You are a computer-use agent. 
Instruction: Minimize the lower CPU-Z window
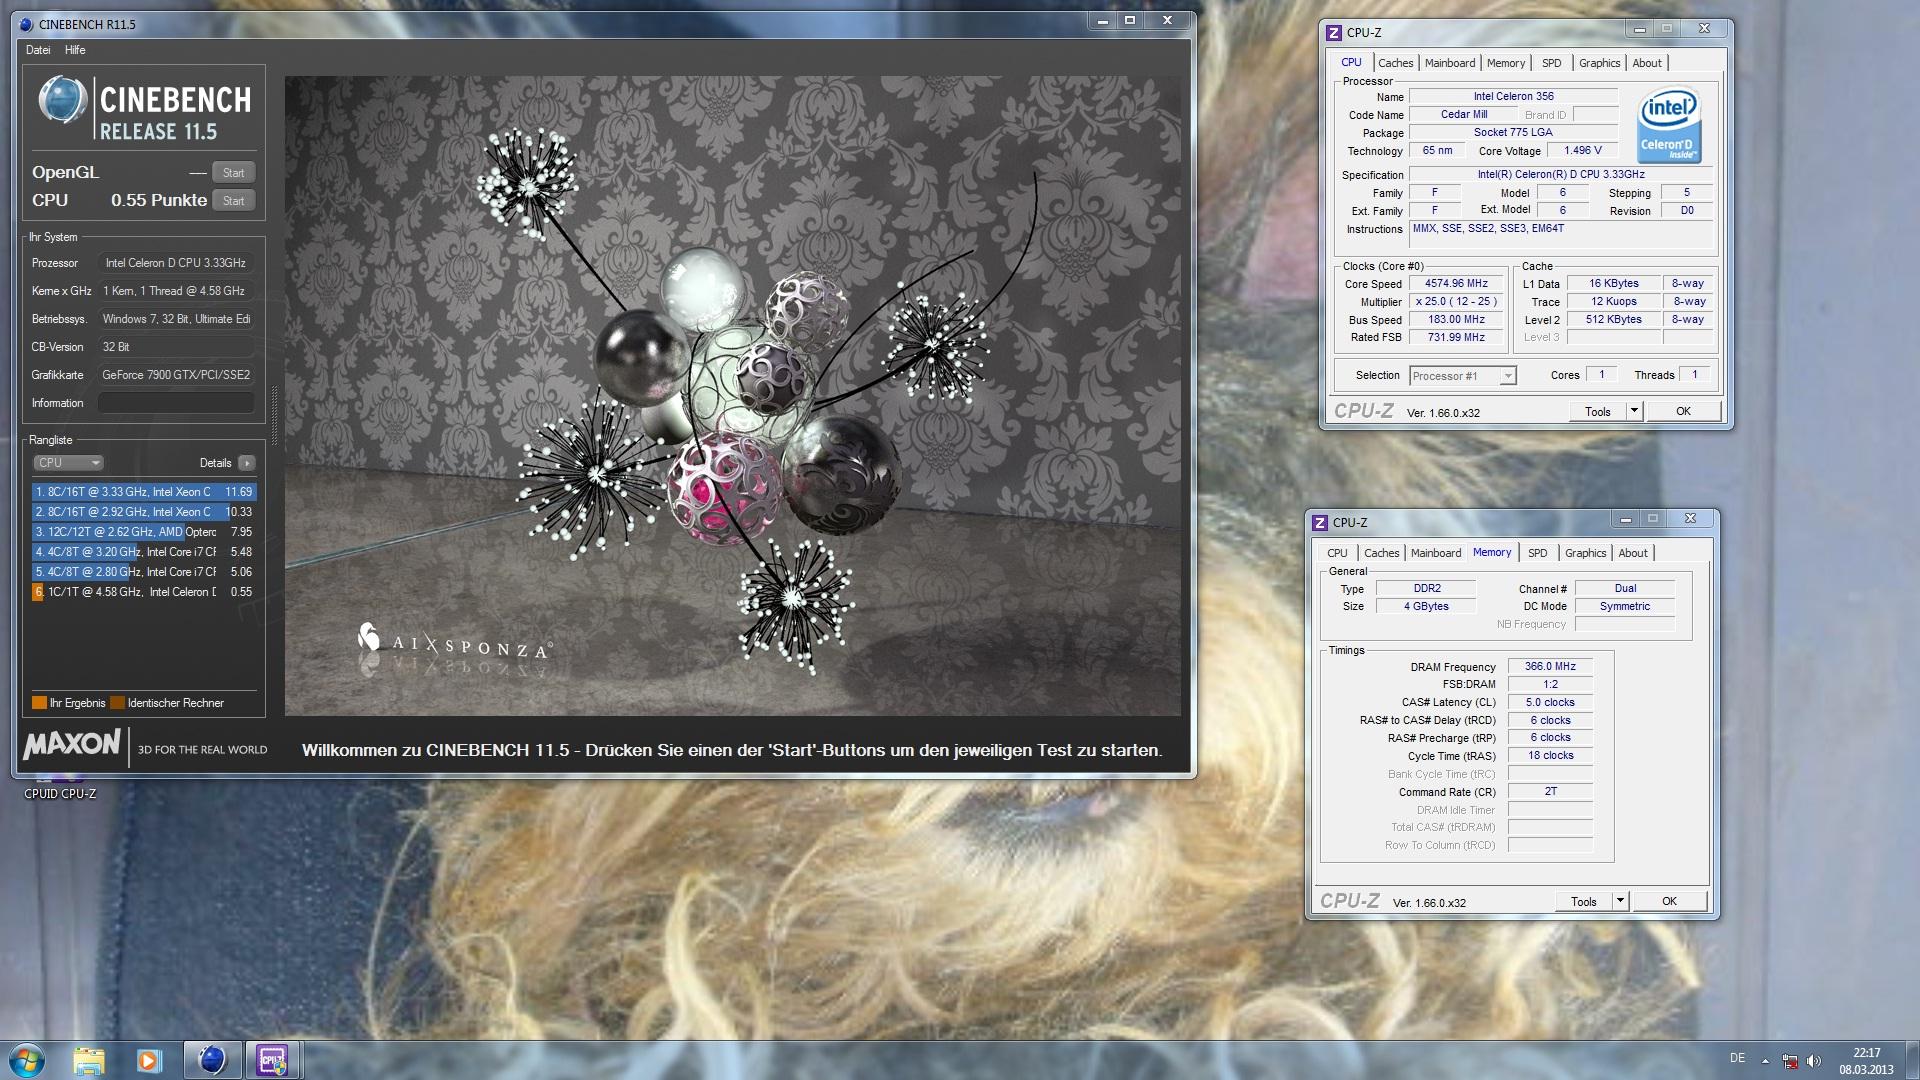[1626, 519]
